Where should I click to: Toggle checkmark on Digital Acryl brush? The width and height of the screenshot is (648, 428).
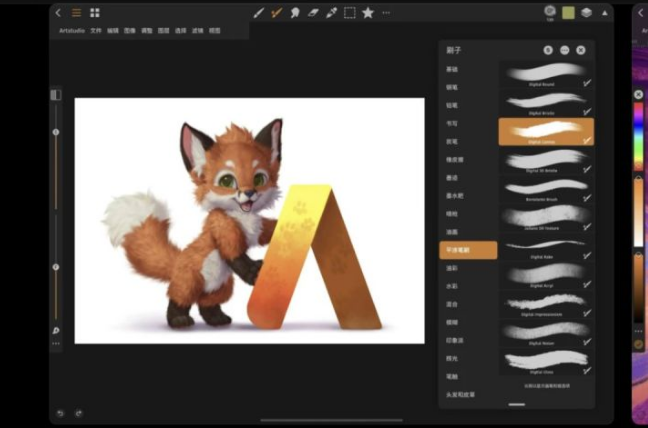[x=587, y=284]
